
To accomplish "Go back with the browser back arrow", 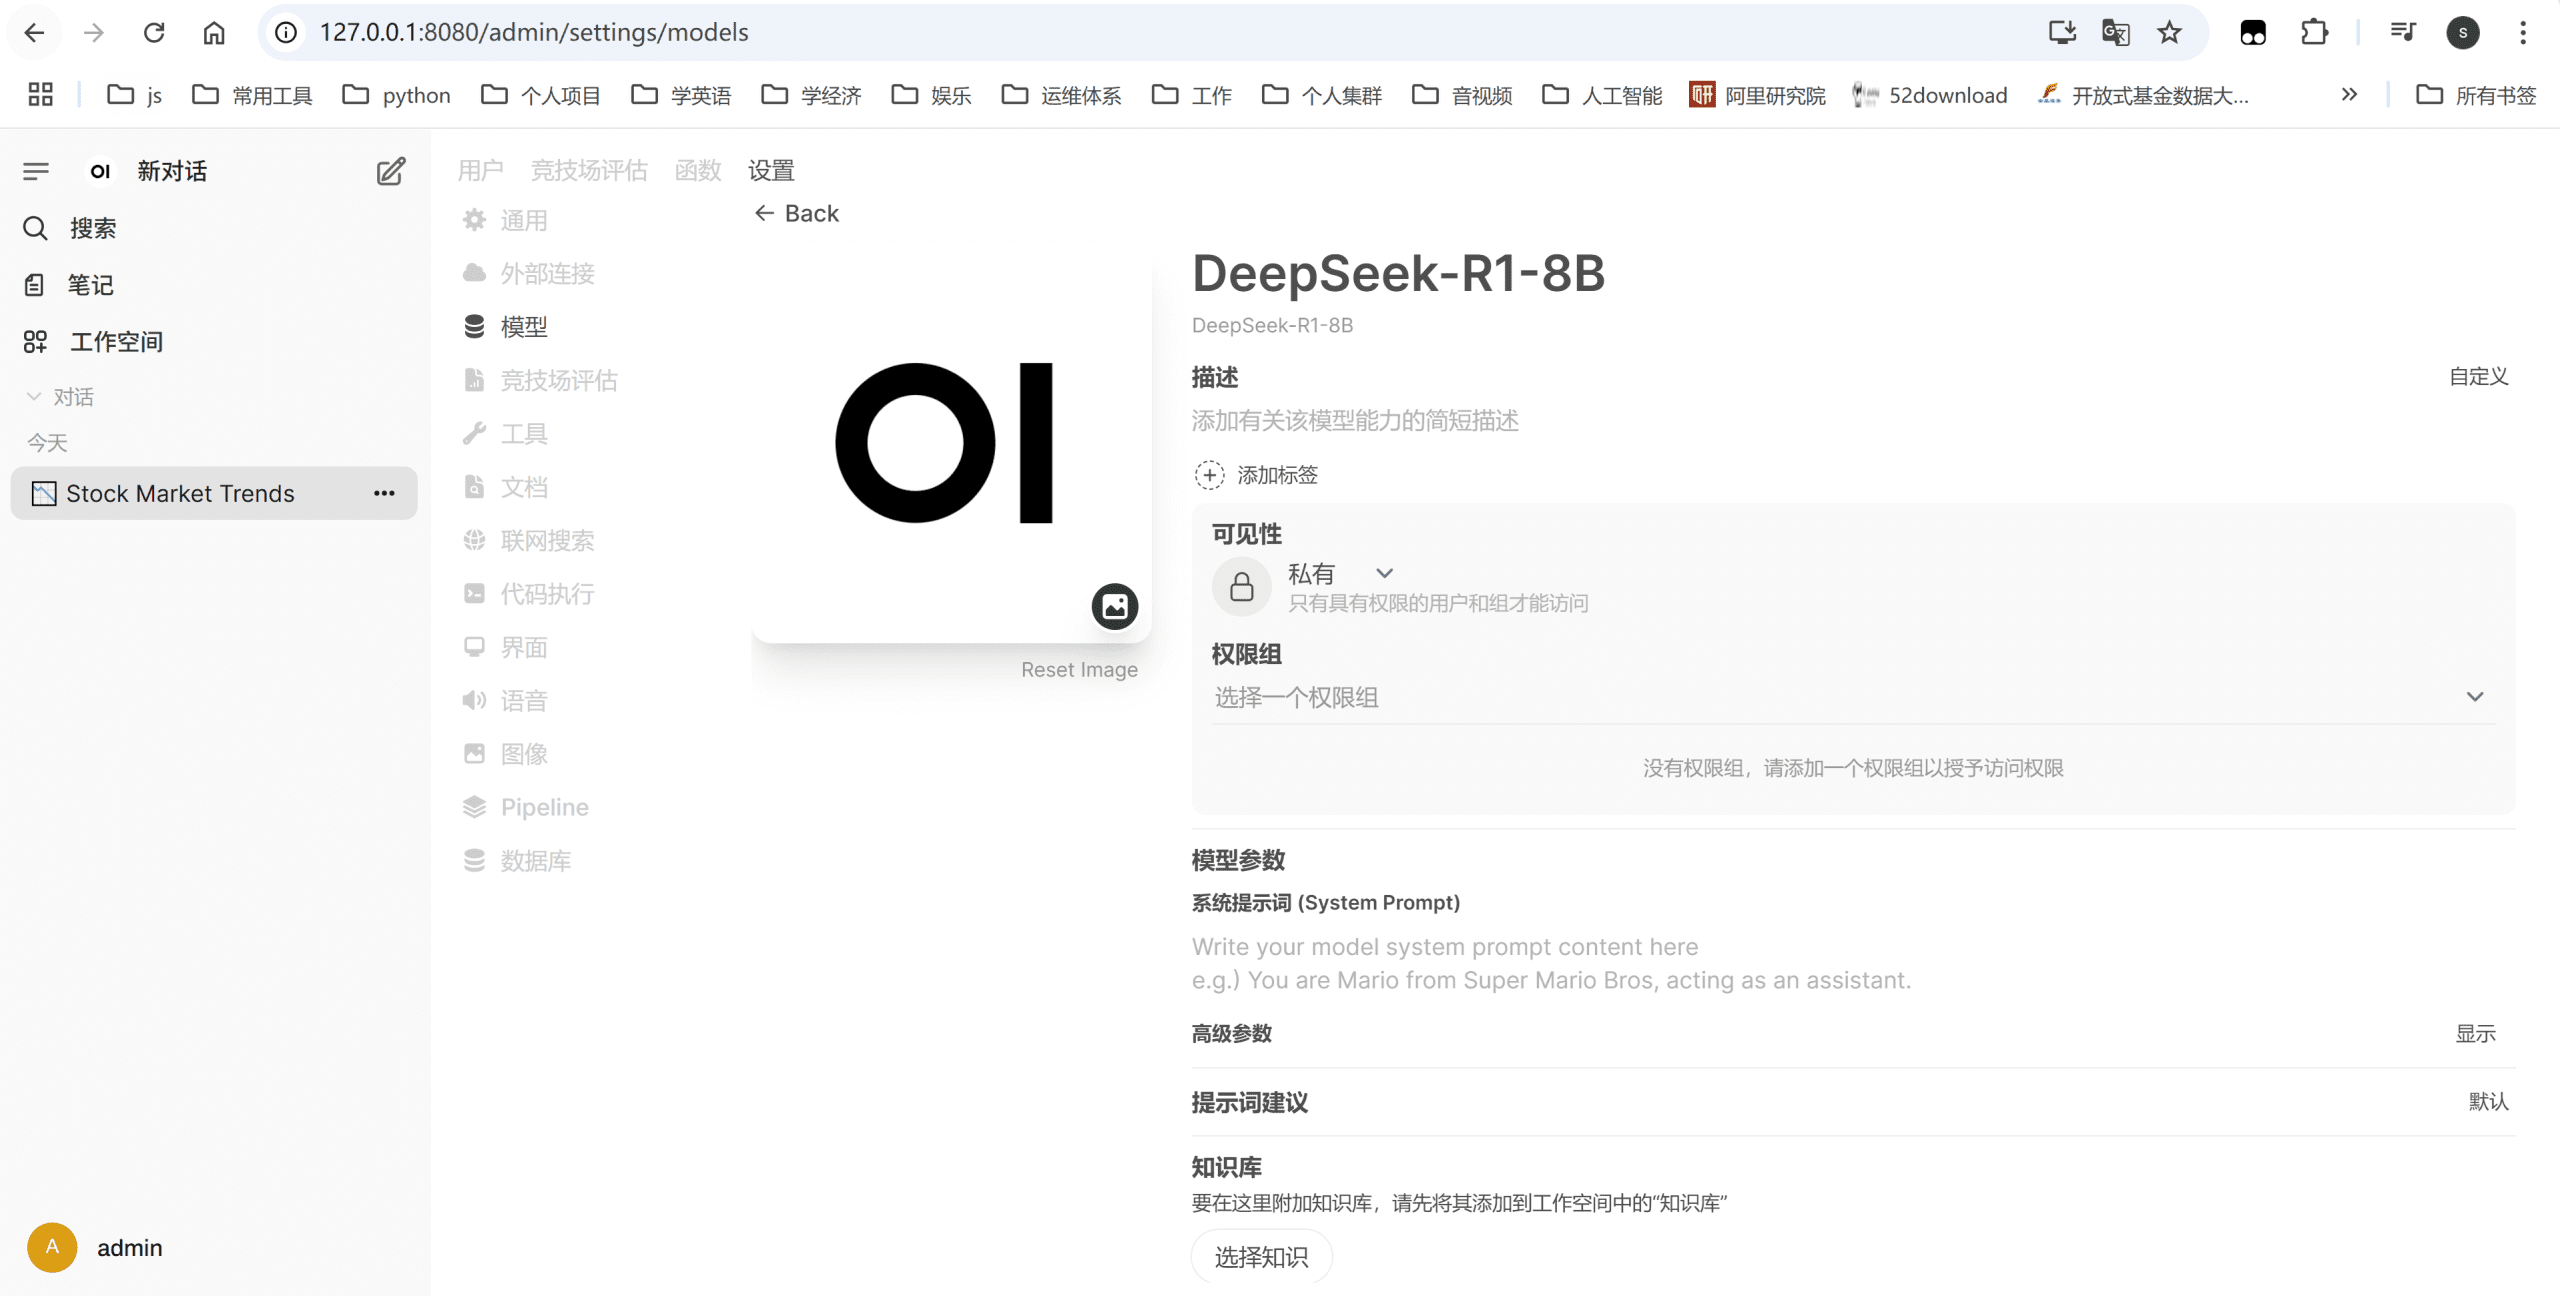I will [34, 32].
